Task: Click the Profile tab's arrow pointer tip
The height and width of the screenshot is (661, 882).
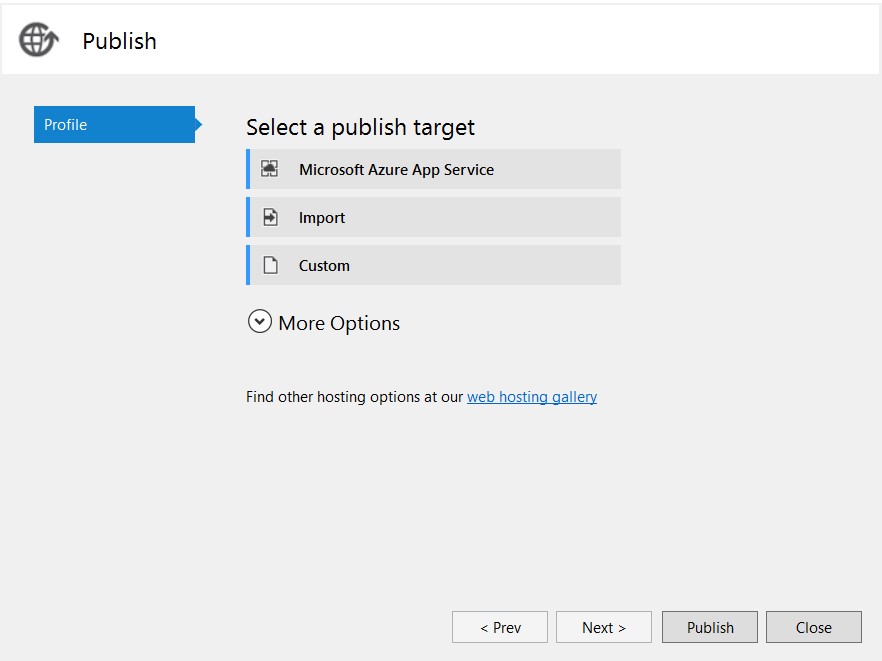Action: tap(198, 125)
